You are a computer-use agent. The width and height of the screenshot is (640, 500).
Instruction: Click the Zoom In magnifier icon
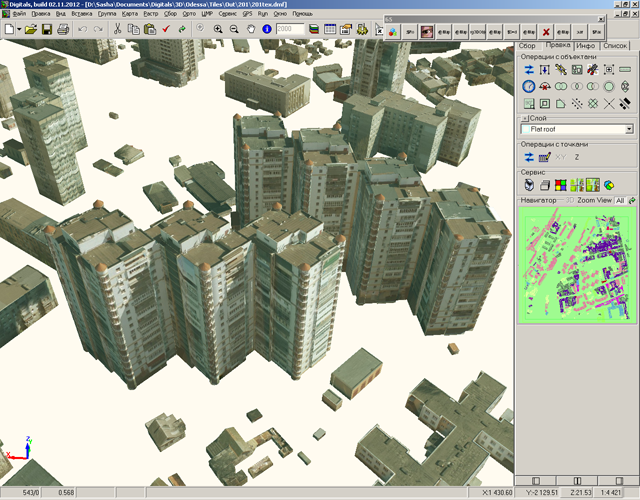[x=216, y=30]
